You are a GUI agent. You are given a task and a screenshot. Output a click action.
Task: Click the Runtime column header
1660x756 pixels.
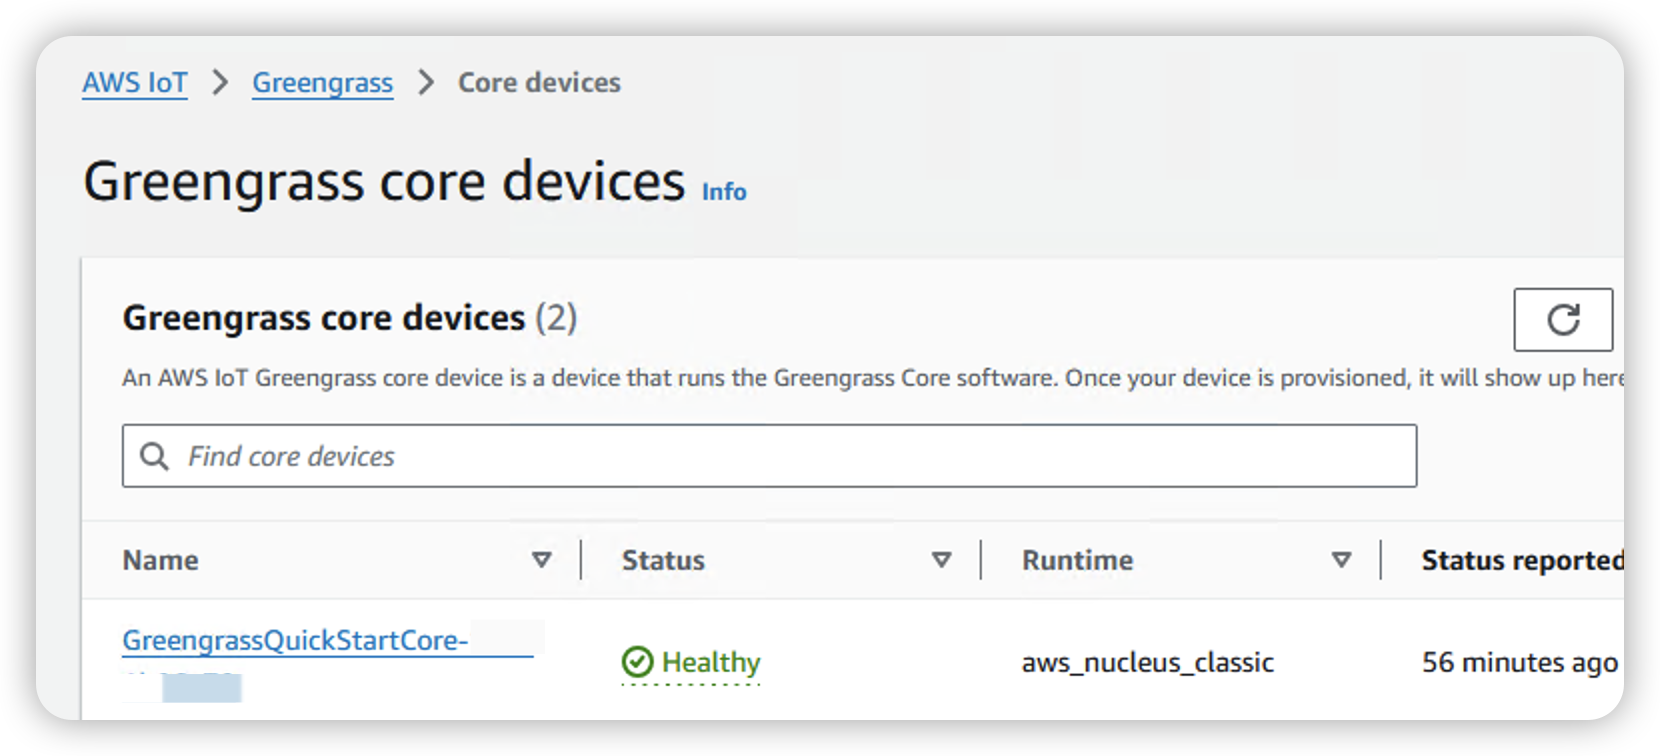tap(1077, 560)
